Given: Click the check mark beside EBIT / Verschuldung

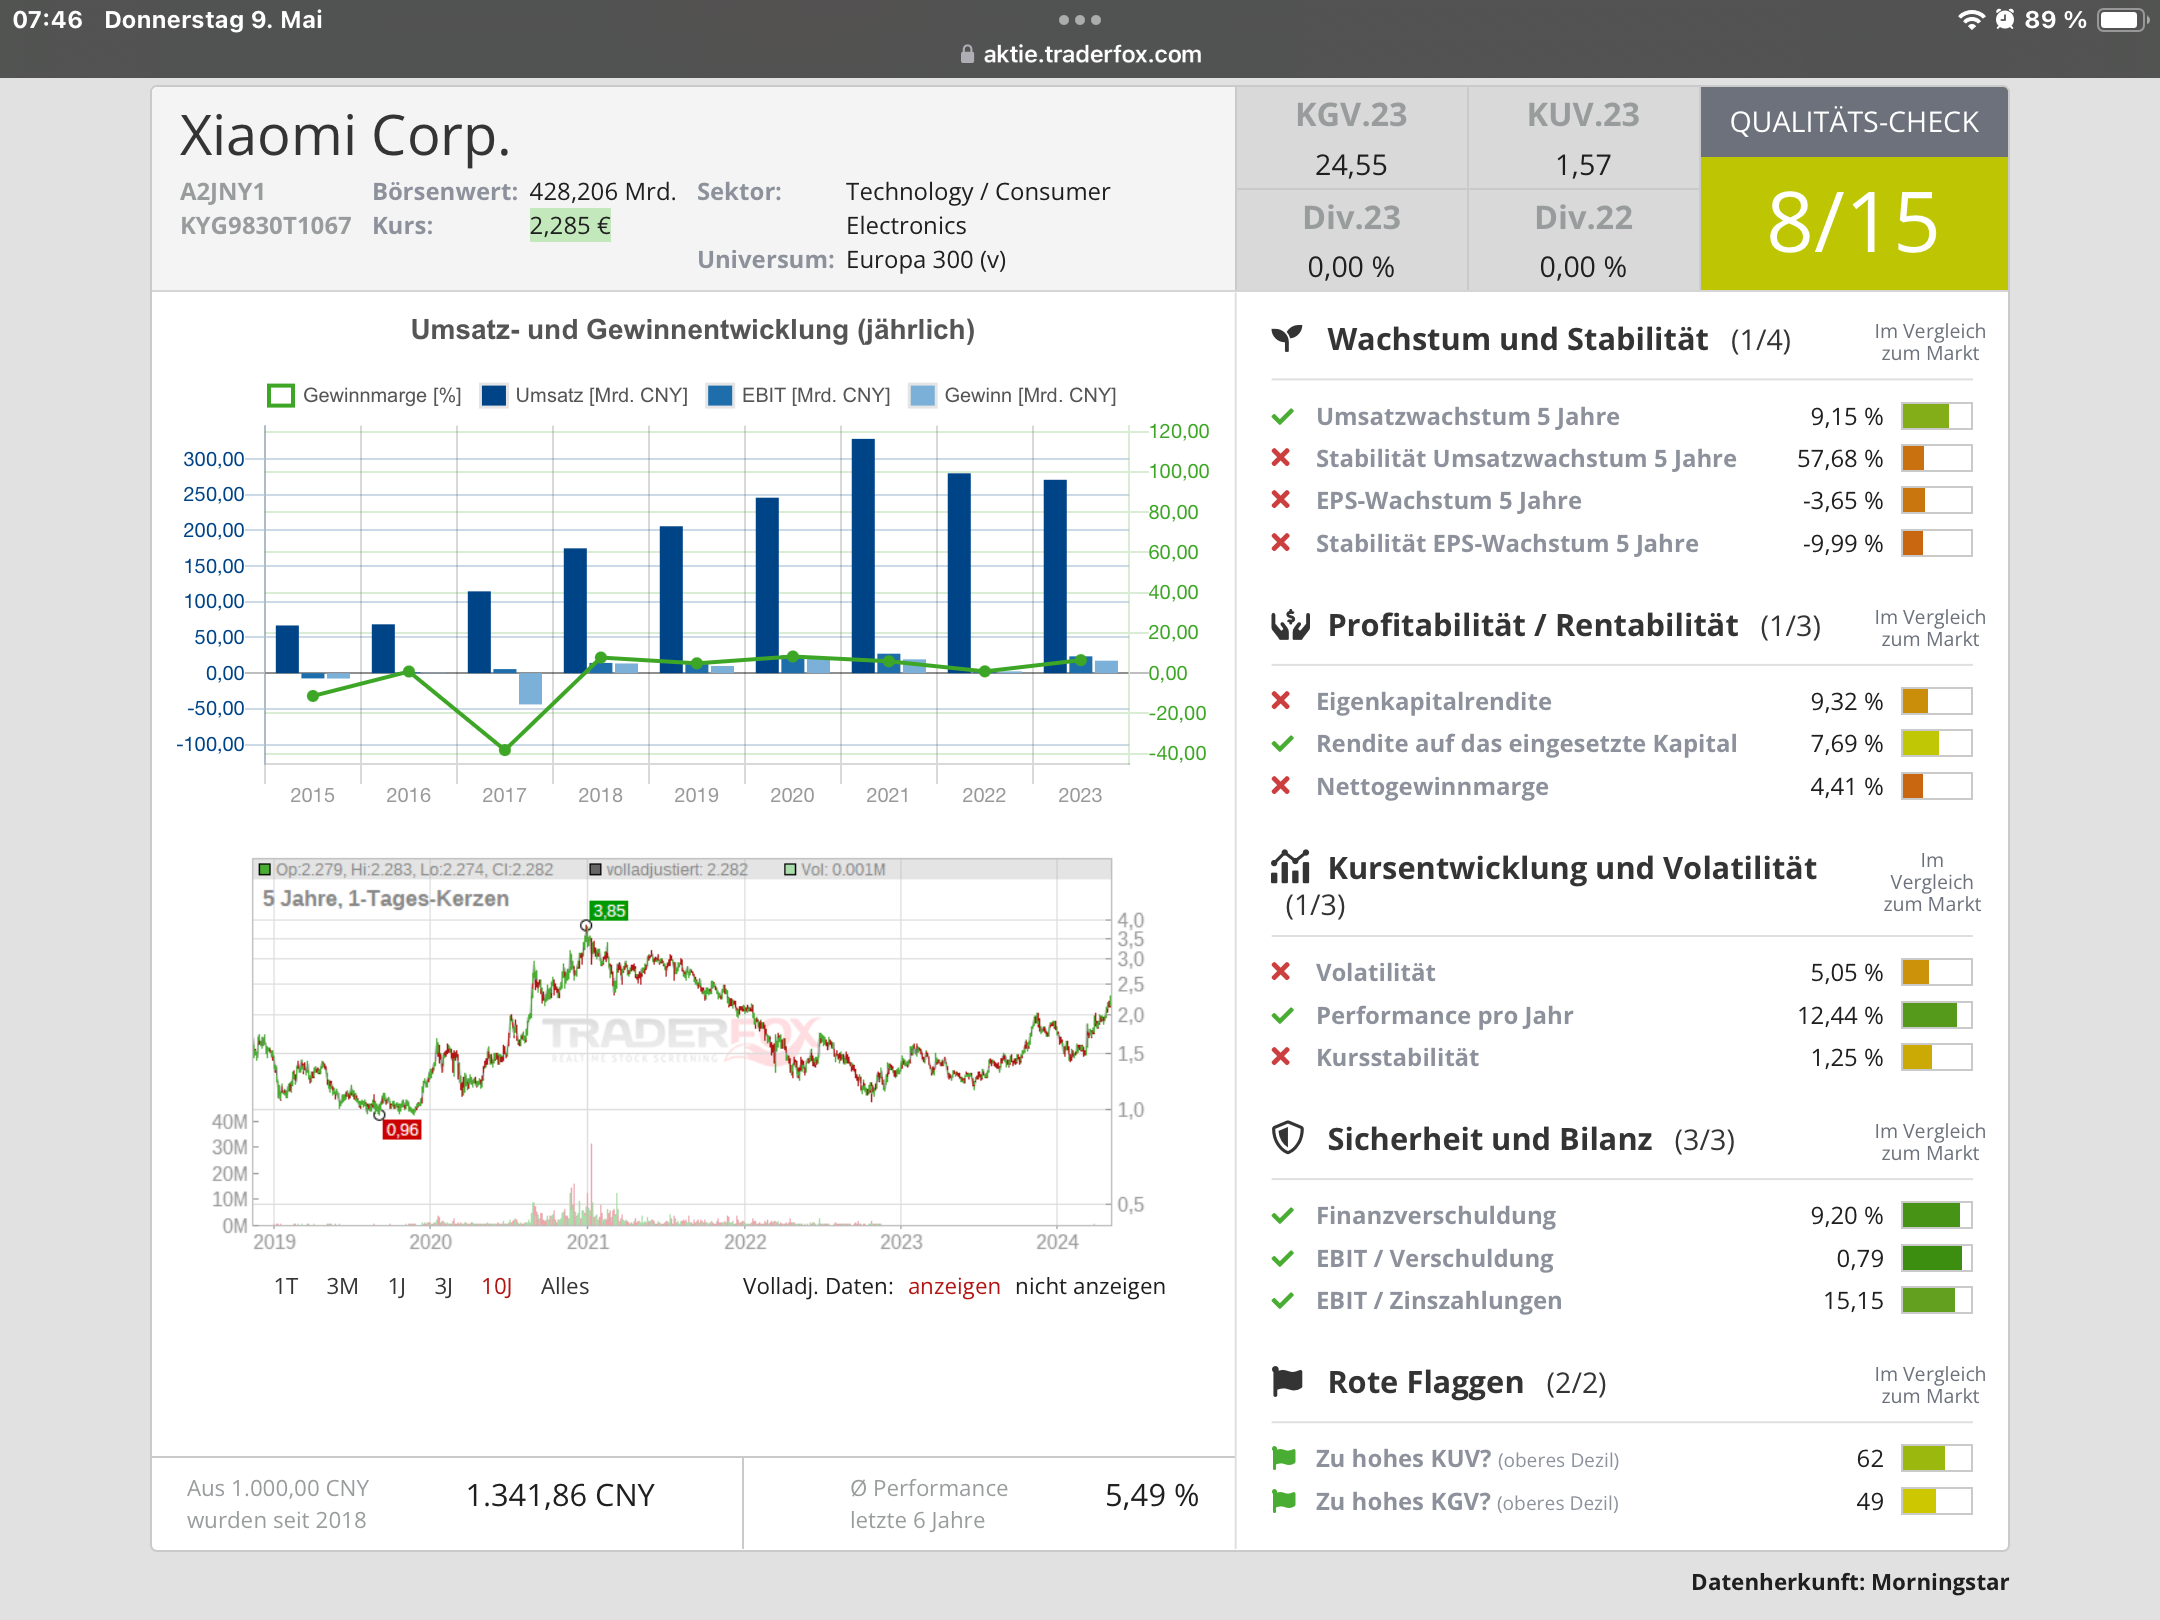Looking at the screenshot, I should pyautogui.click(x=1282, y=1258).
